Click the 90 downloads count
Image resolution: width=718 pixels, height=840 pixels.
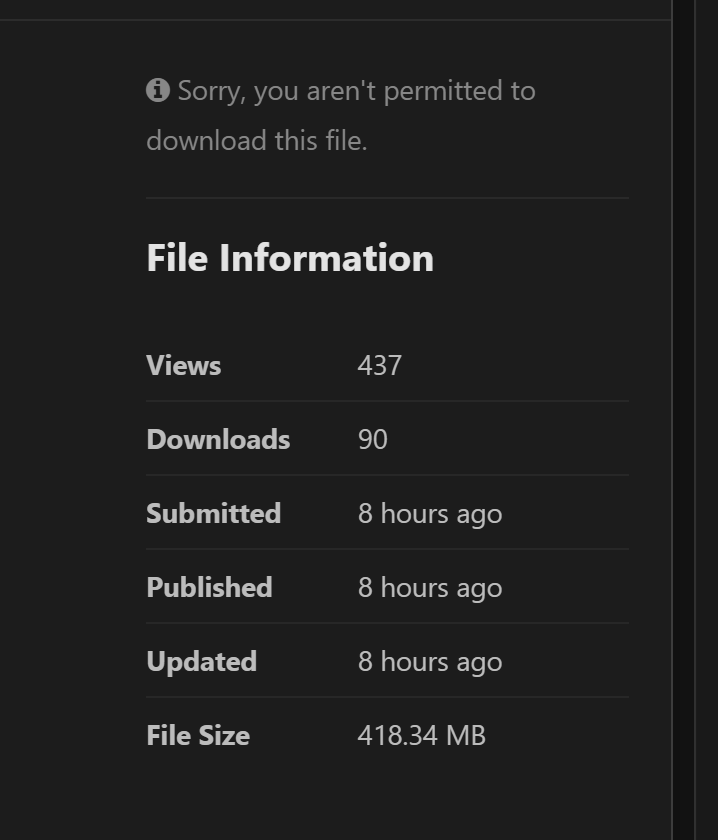pos(372,439)
